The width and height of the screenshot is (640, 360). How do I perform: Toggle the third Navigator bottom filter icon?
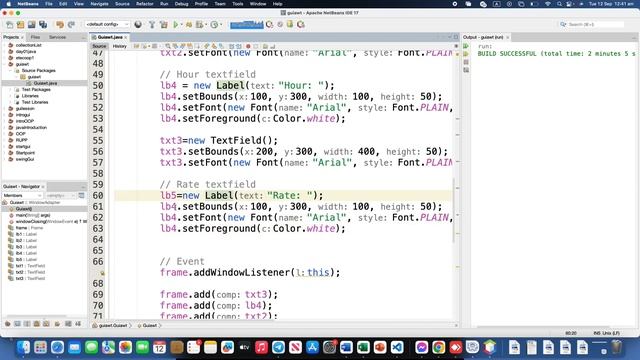[x=27, y=324]
